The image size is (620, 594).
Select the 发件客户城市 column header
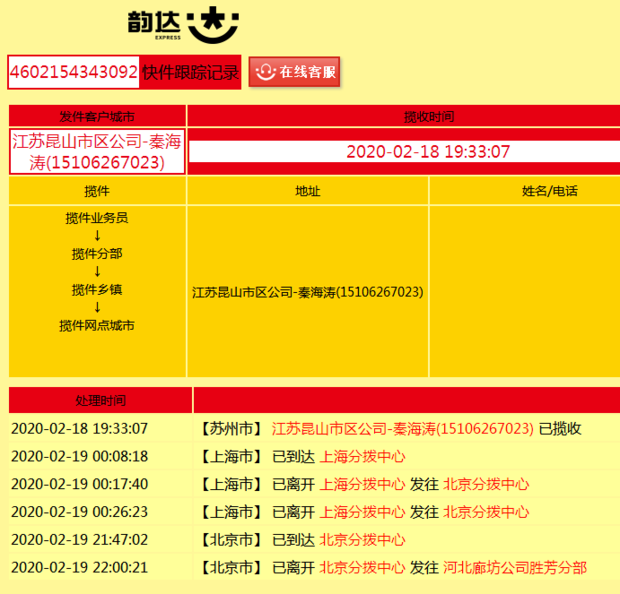click(x=97, y=116)
